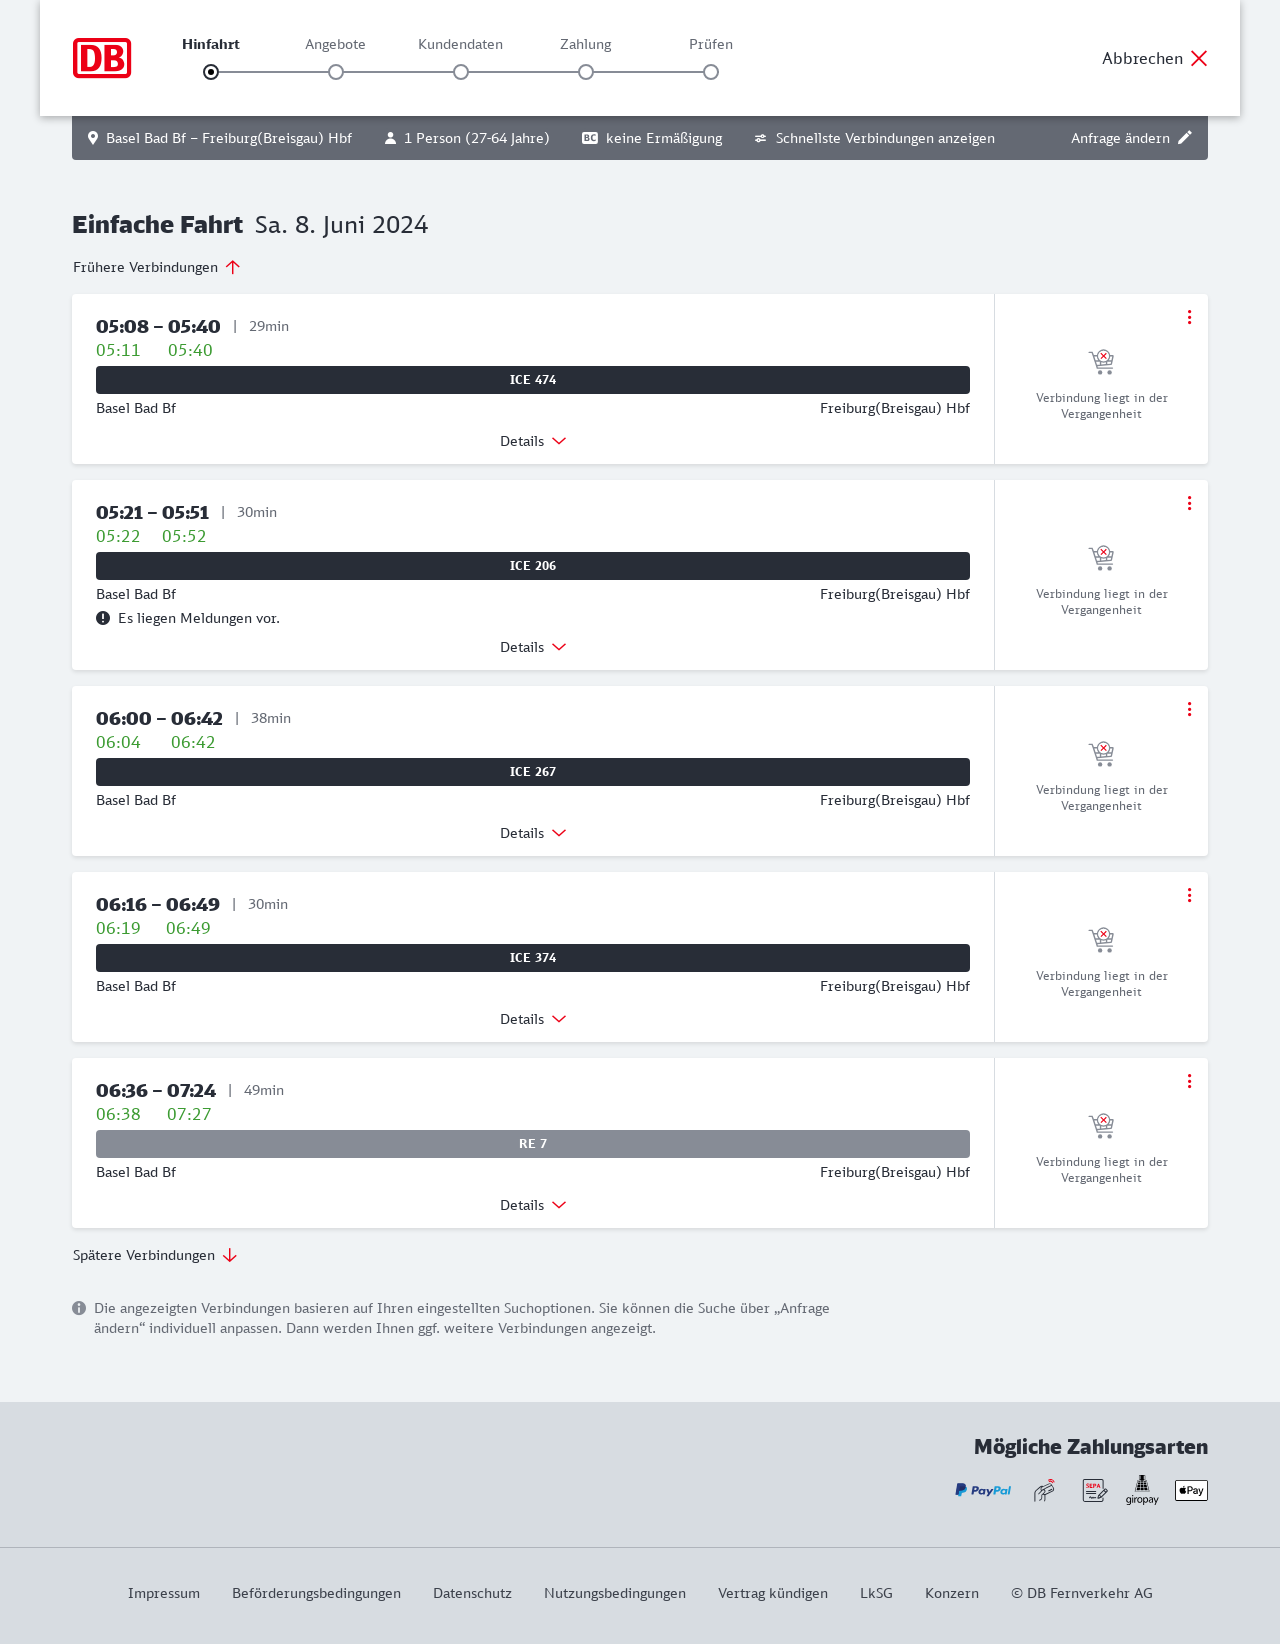Viewport: 1280px width, 1644px height.
Task: Expand Details for the RE 7 connection
Action: click(533, 1205)
